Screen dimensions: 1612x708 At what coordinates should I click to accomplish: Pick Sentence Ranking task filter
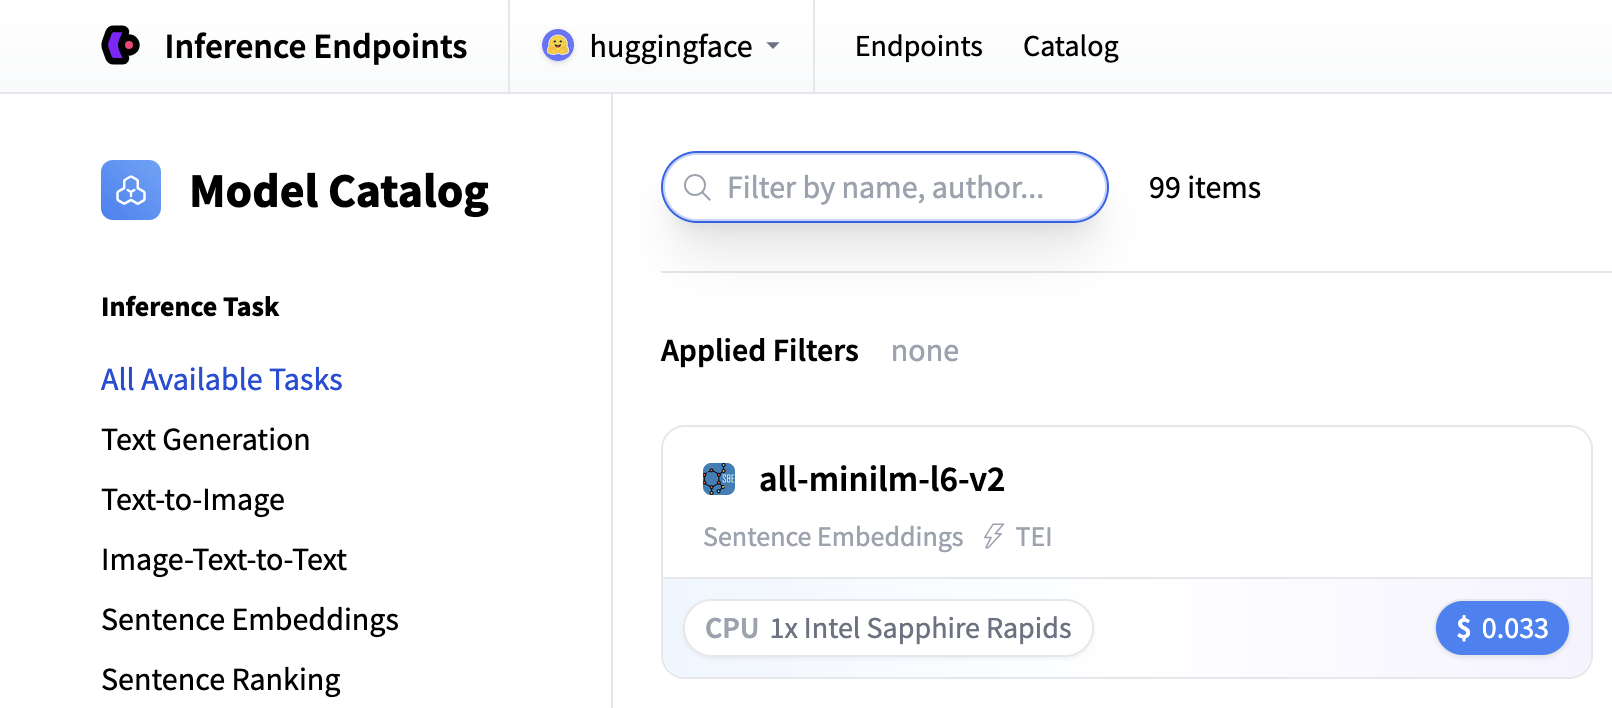(221, 680)
